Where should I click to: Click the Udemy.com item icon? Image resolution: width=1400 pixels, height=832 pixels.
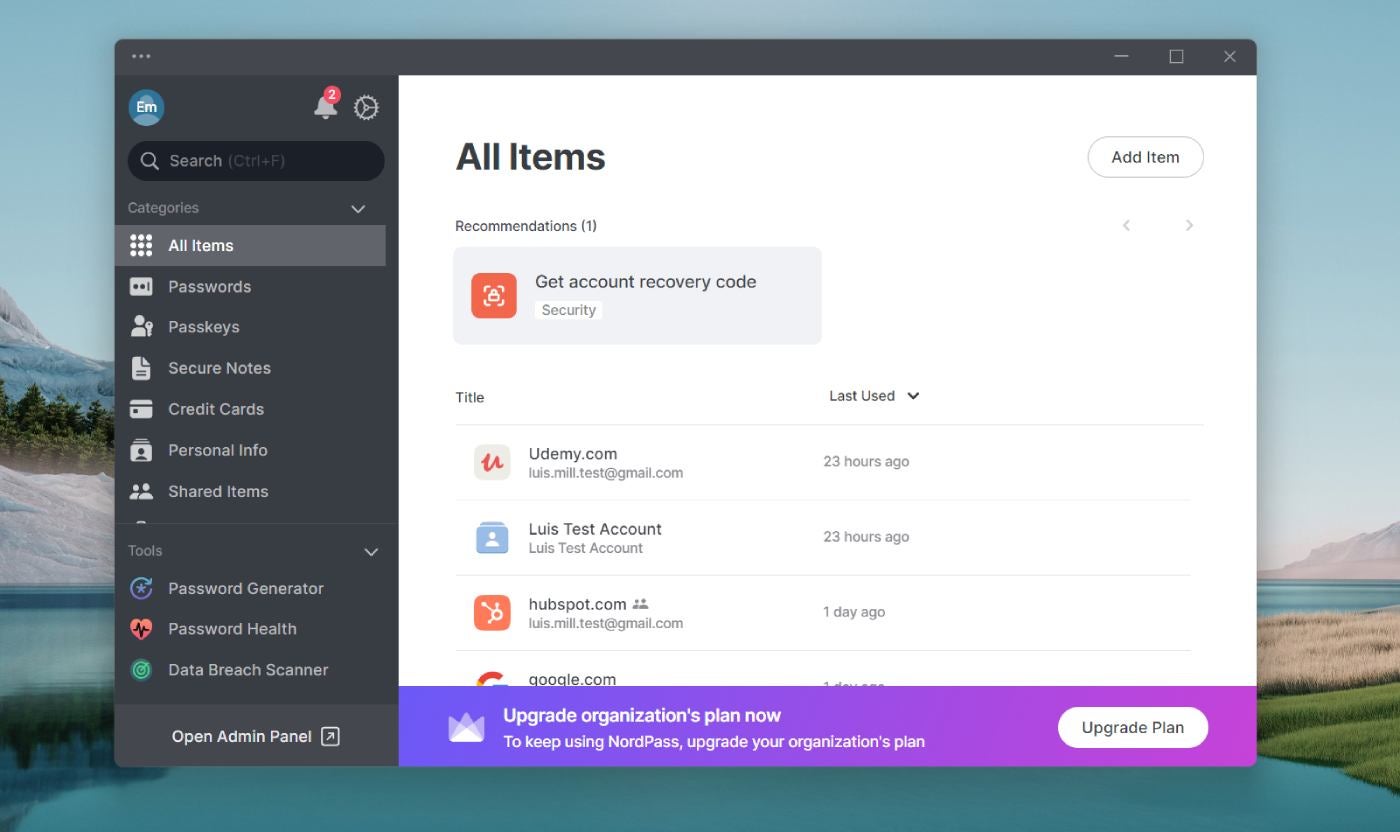tap(491, 462)
